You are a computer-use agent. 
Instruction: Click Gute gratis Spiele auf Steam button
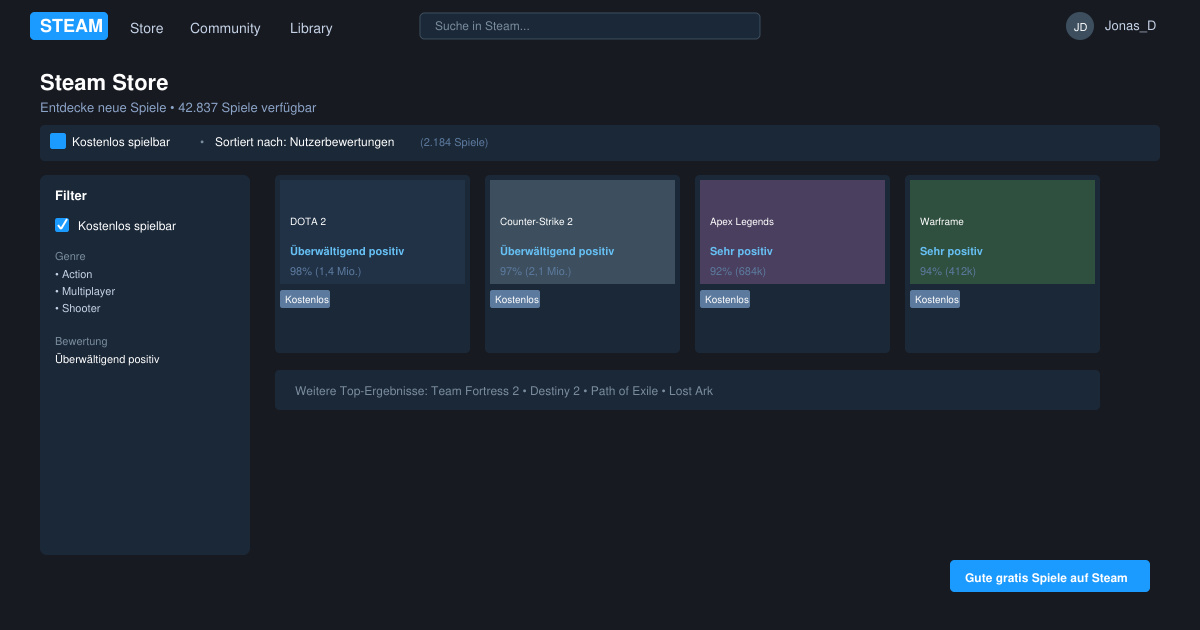(1050, 576)
